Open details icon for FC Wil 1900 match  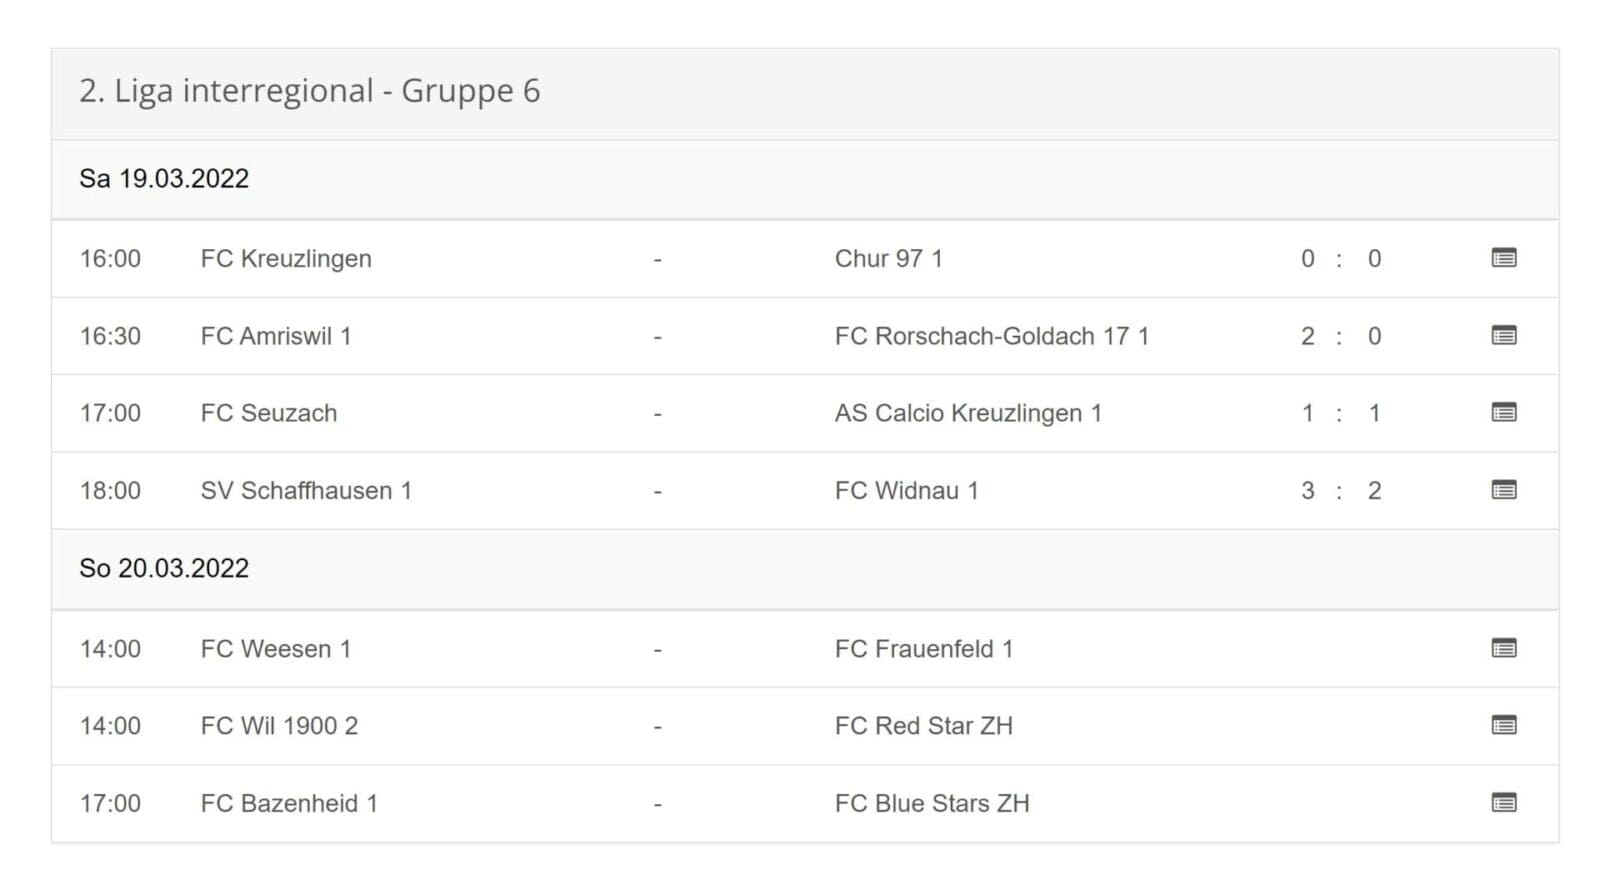[1503, 726]
